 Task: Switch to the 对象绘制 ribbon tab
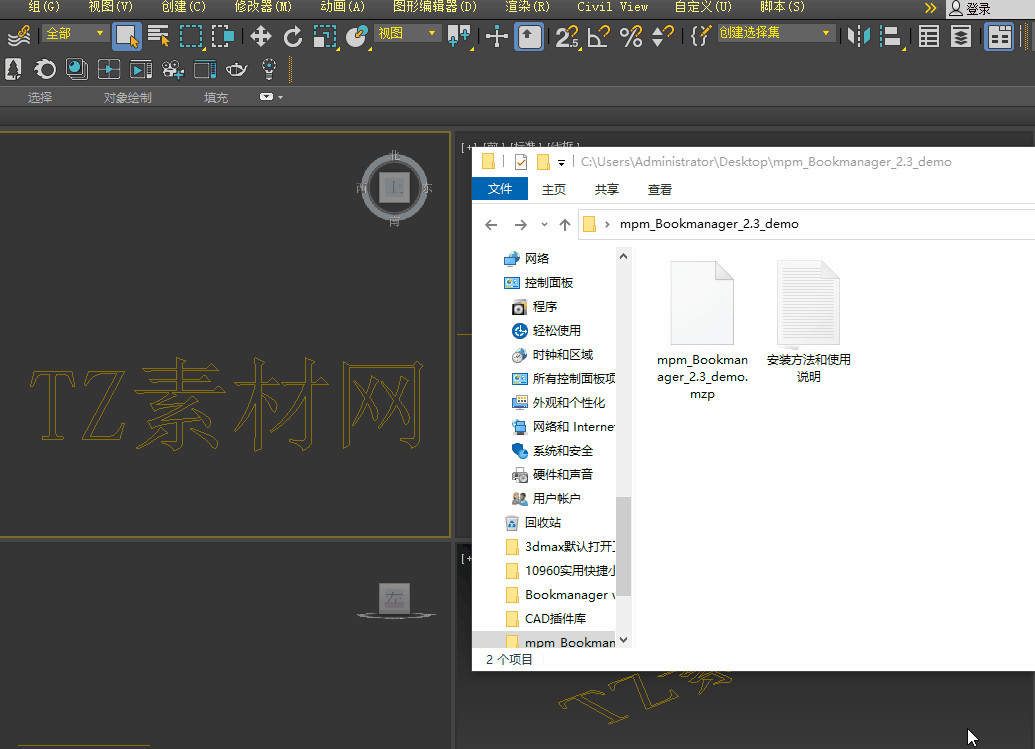coord(127,98)
